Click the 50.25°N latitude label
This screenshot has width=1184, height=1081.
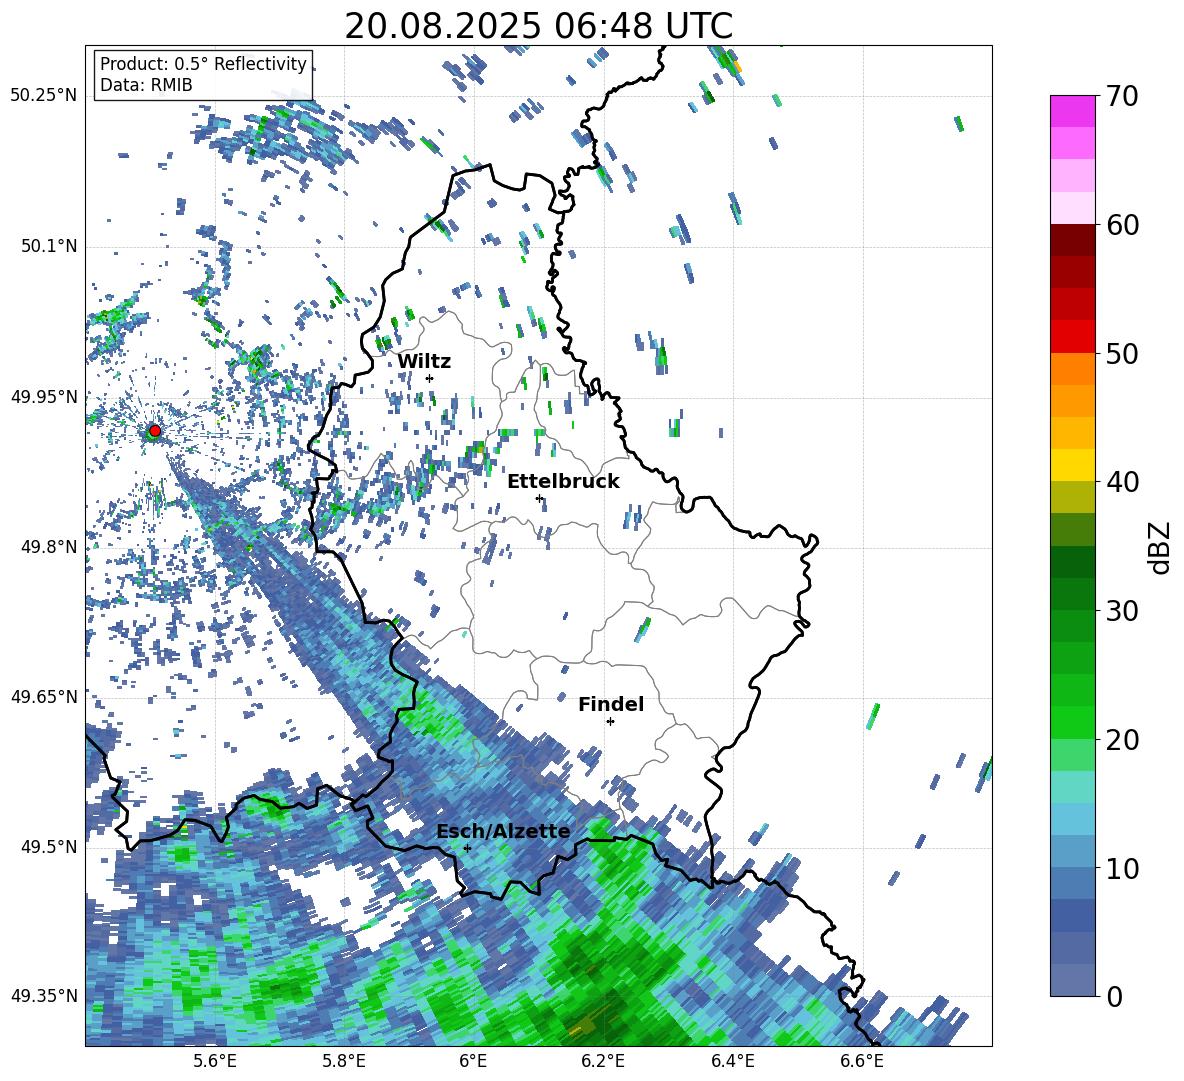pos(44,96)
